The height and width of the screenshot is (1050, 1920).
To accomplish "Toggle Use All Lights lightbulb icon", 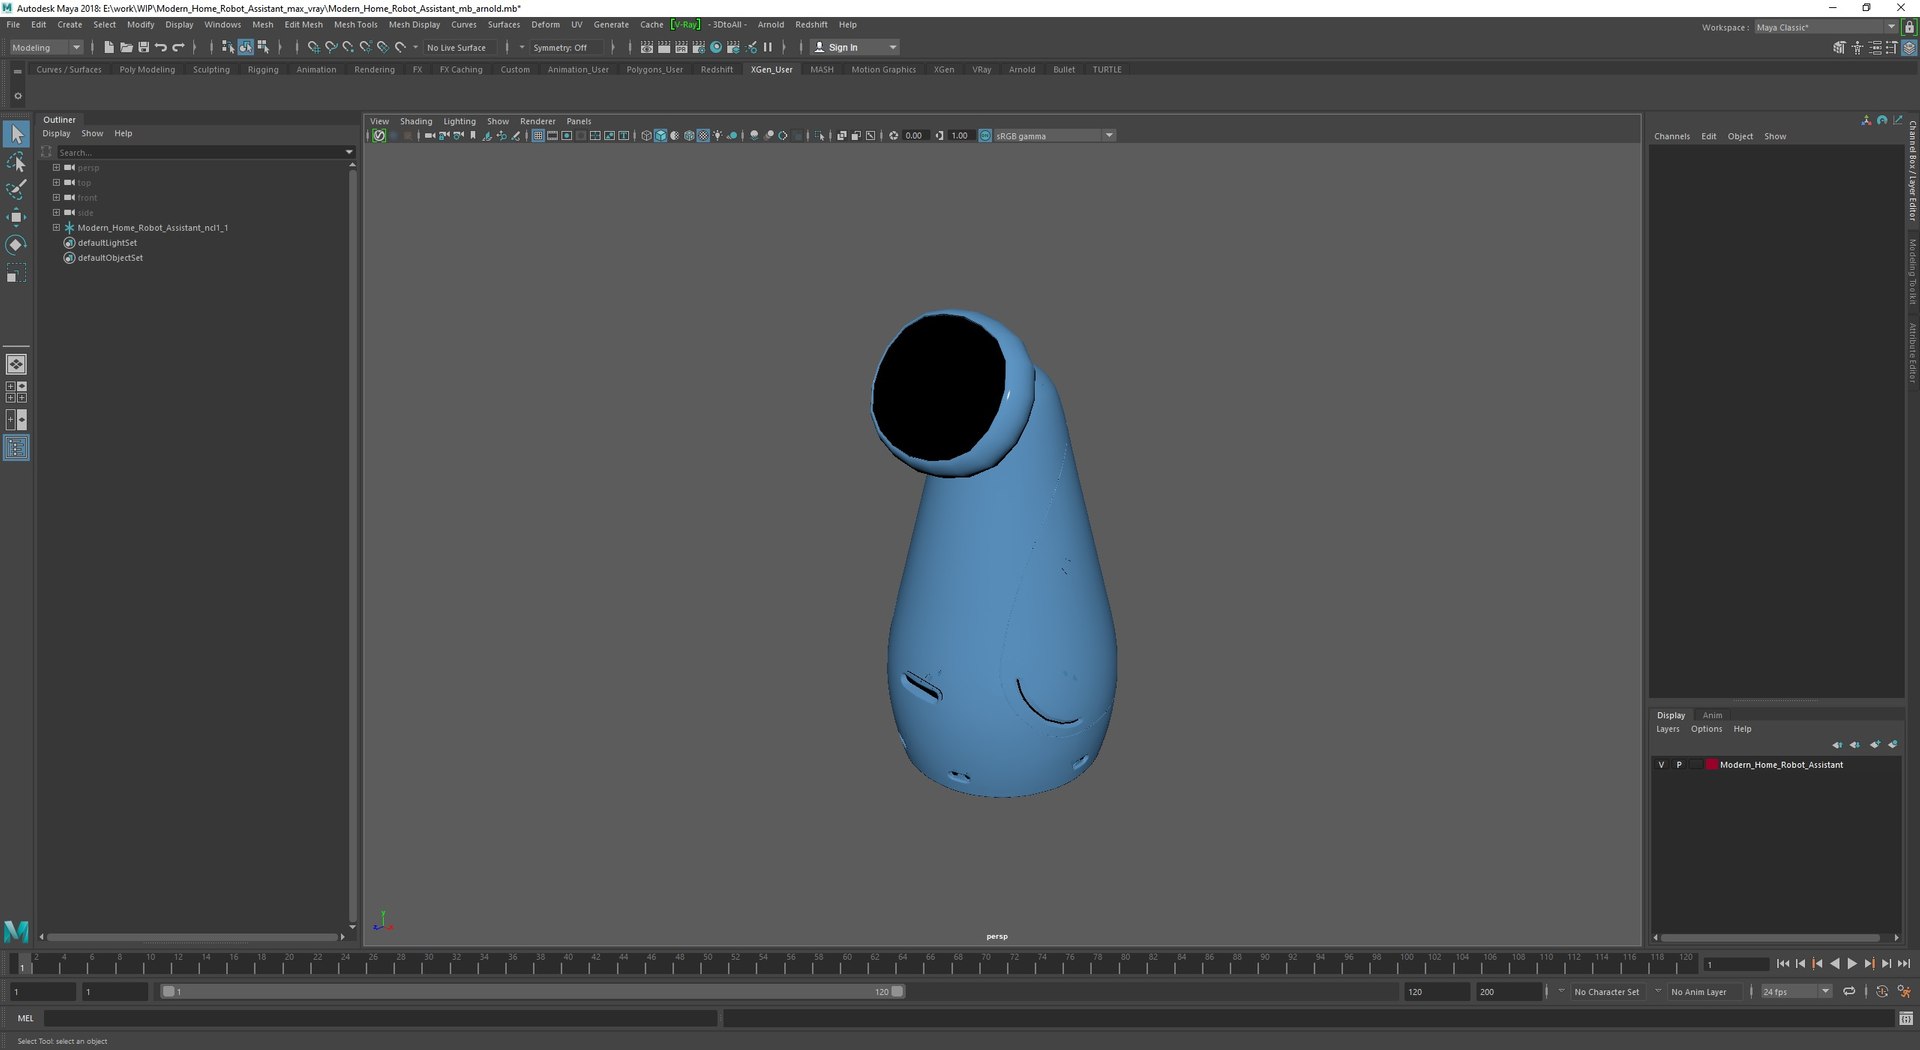I will [x=718, y=136].
